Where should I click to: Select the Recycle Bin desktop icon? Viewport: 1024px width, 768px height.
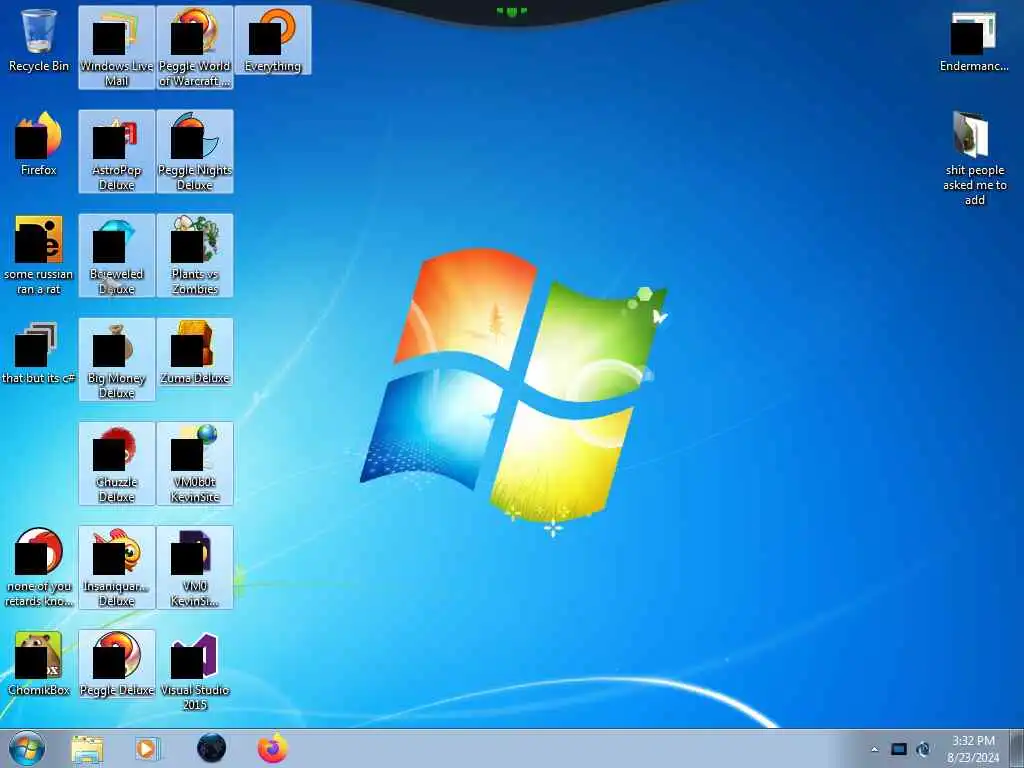[39, 40]
